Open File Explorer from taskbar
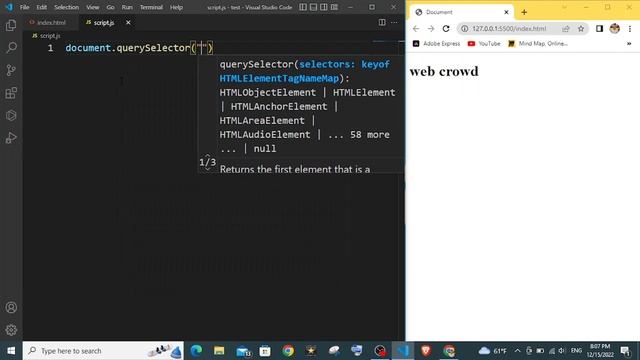640x360 pixels. pos(219,351)
